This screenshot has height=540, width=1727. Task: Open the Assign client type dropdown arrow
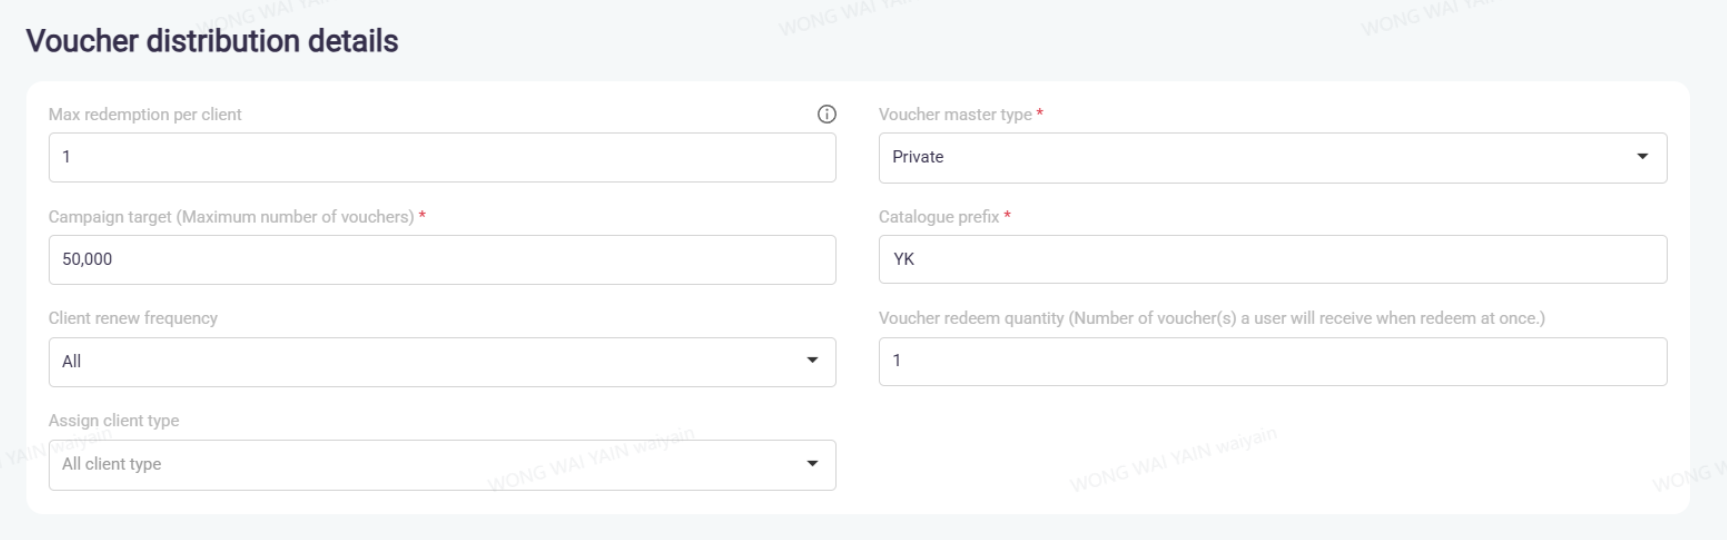coord(812,464)
